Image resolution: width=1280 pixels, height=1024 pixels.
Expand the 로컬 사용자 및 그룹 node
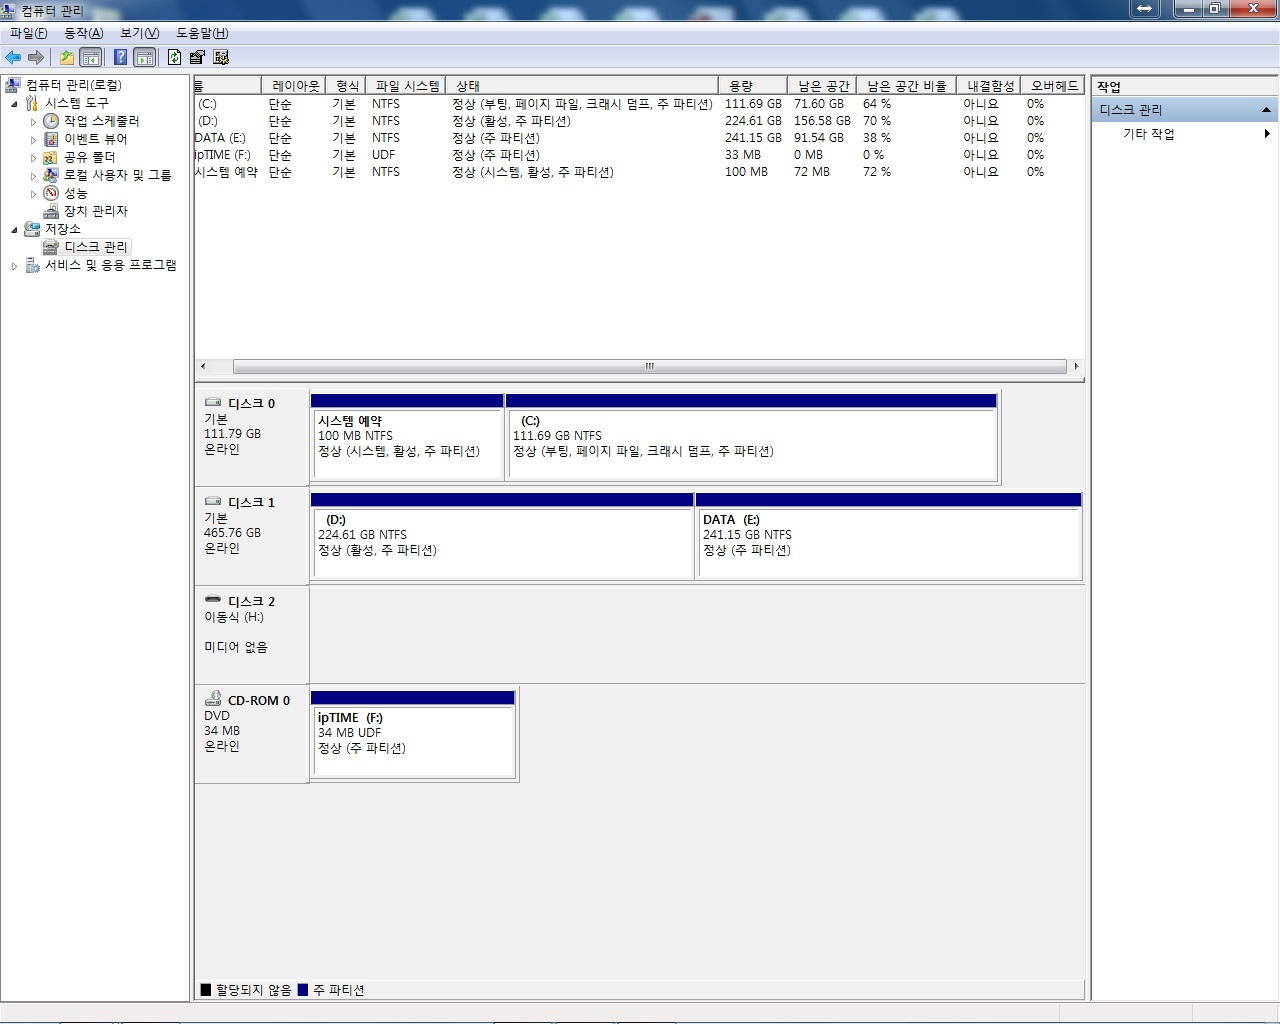click(x=33, y=176)
